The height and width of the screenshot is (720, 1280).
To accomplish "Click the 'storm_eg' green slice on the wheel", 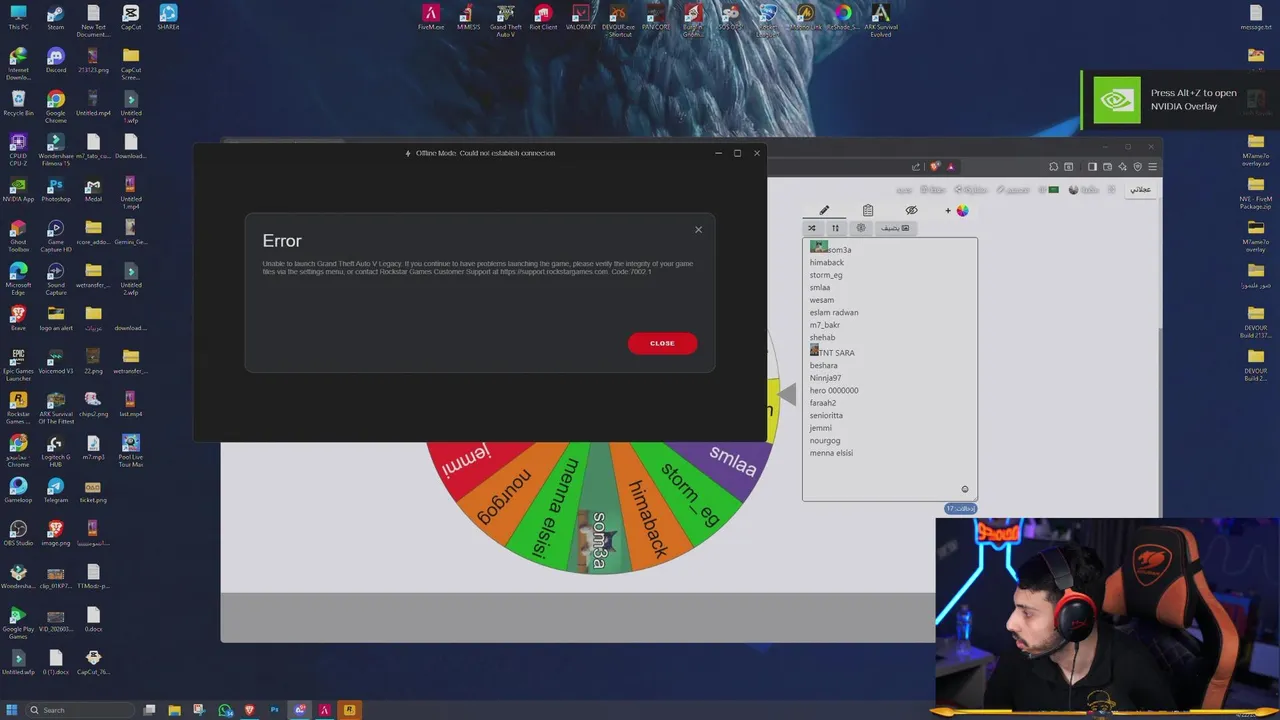I will tap(690, 495).
